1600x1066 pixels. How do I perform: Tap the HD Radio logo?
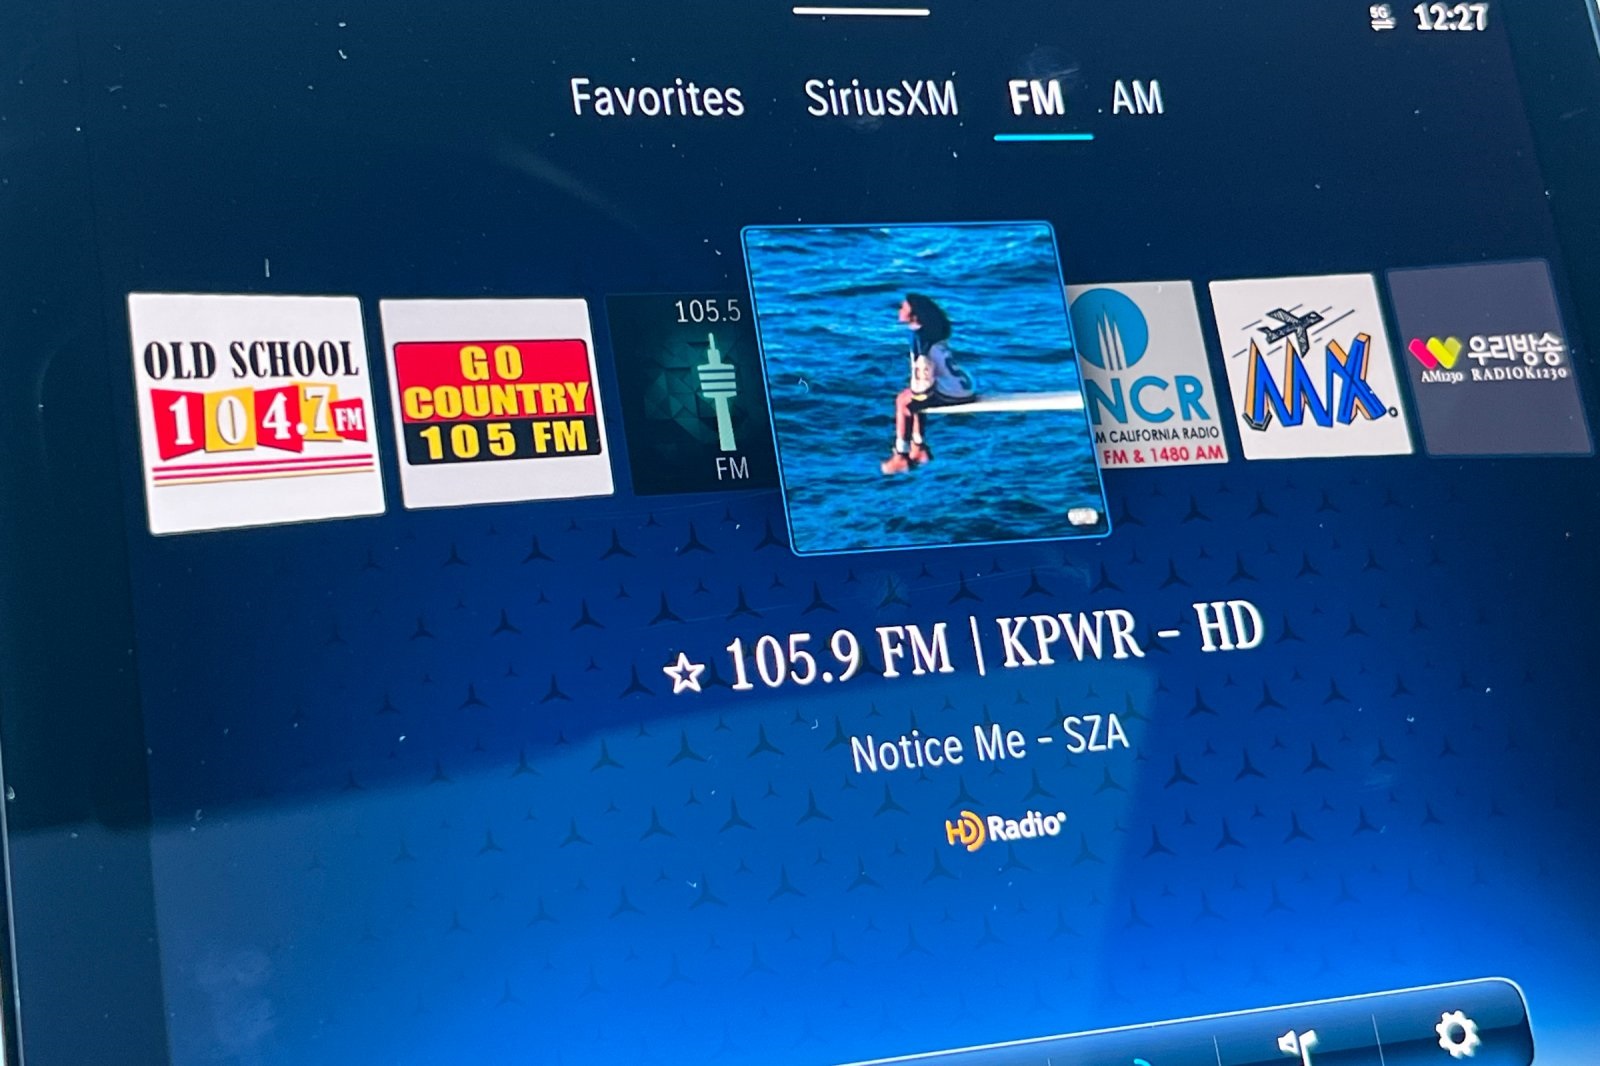point(1005,829)
